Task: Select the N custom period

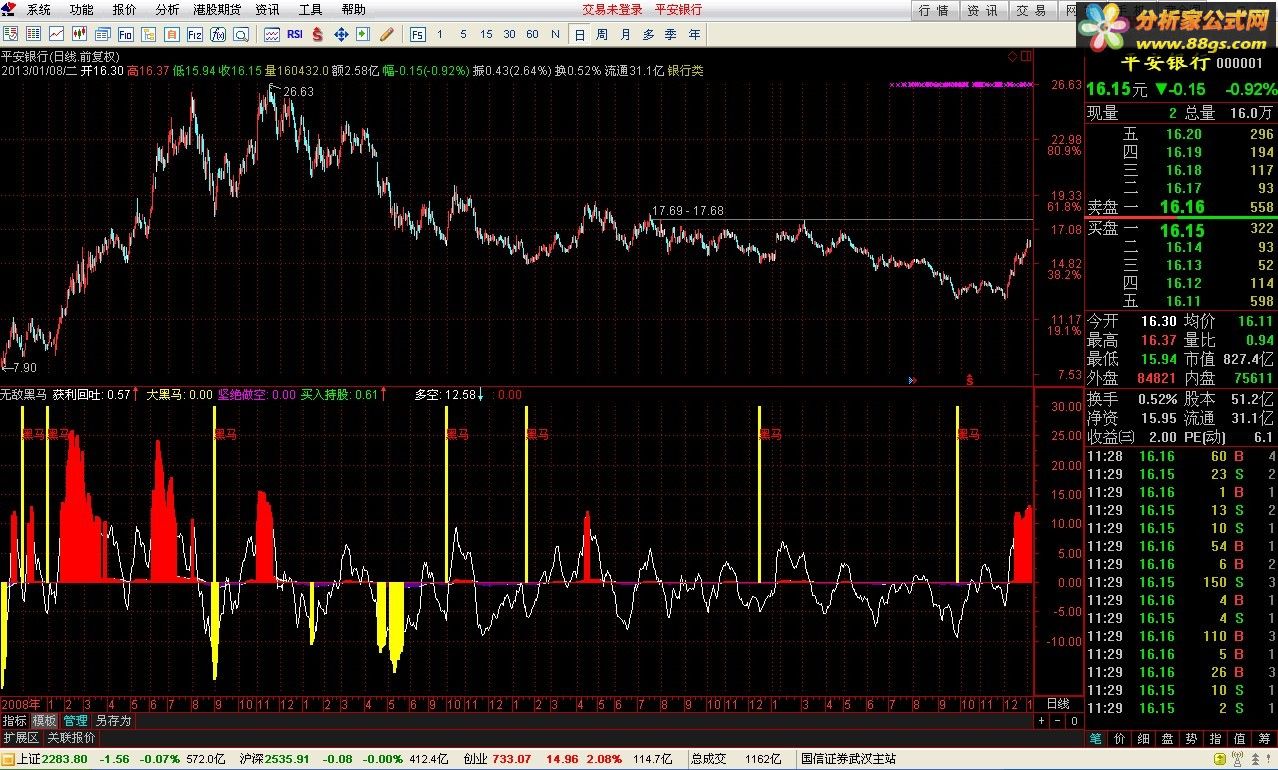Action: pos(555,34)
